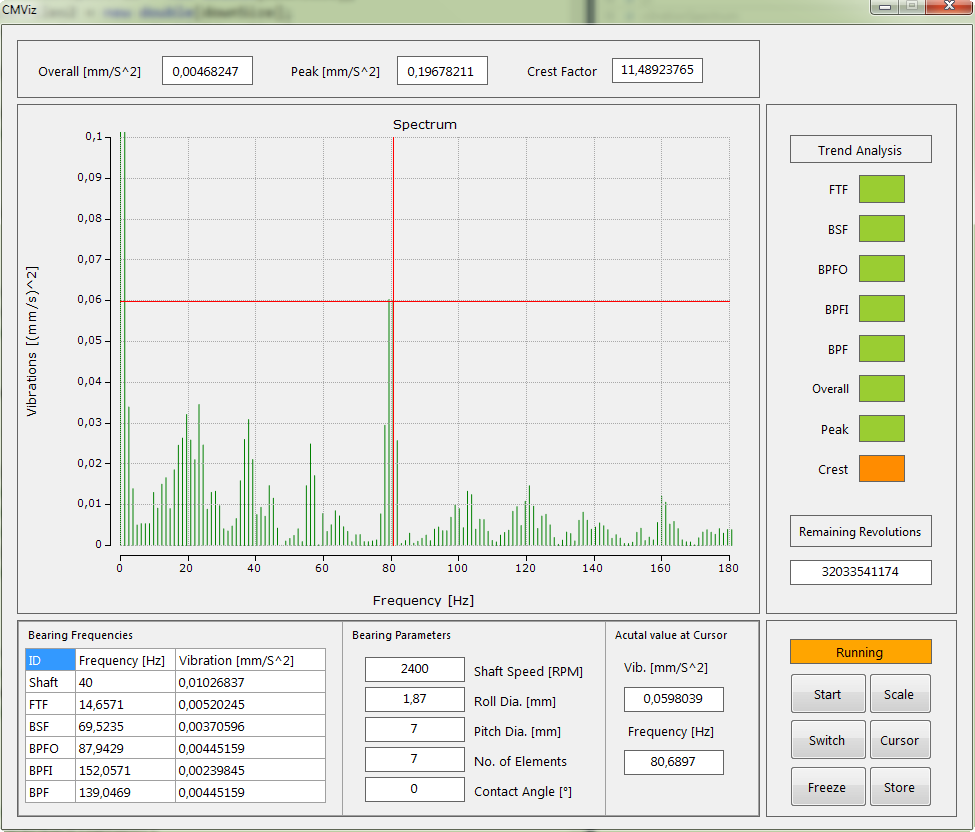
Task: Activate the Cursor button
Action: pyautogui.click(x=899, y=741)
